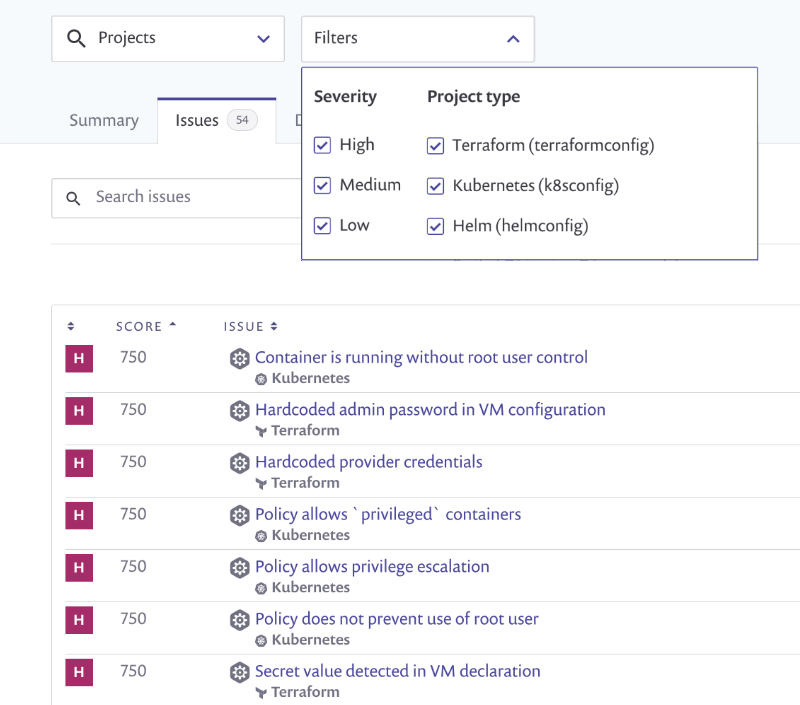The image size is (800, 705).
Task: Open the "Hardcoded provider credentials" issue
Action: click(x=368, y=462)
